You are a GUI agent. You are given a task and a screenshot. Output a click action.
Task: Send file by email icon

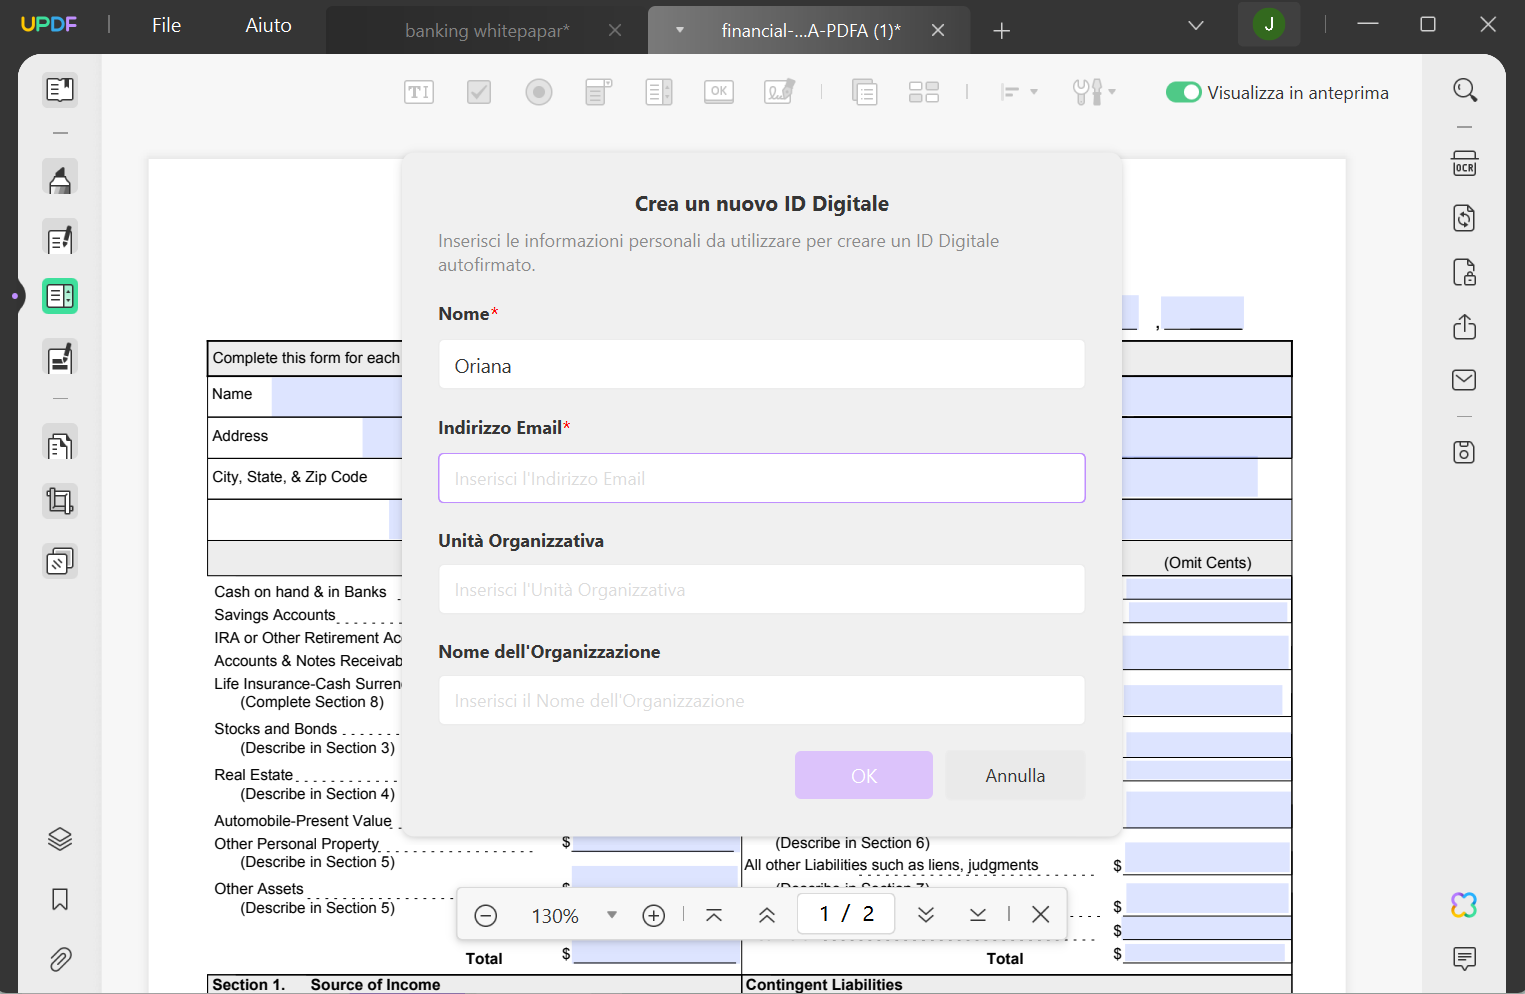point(1465,380)
